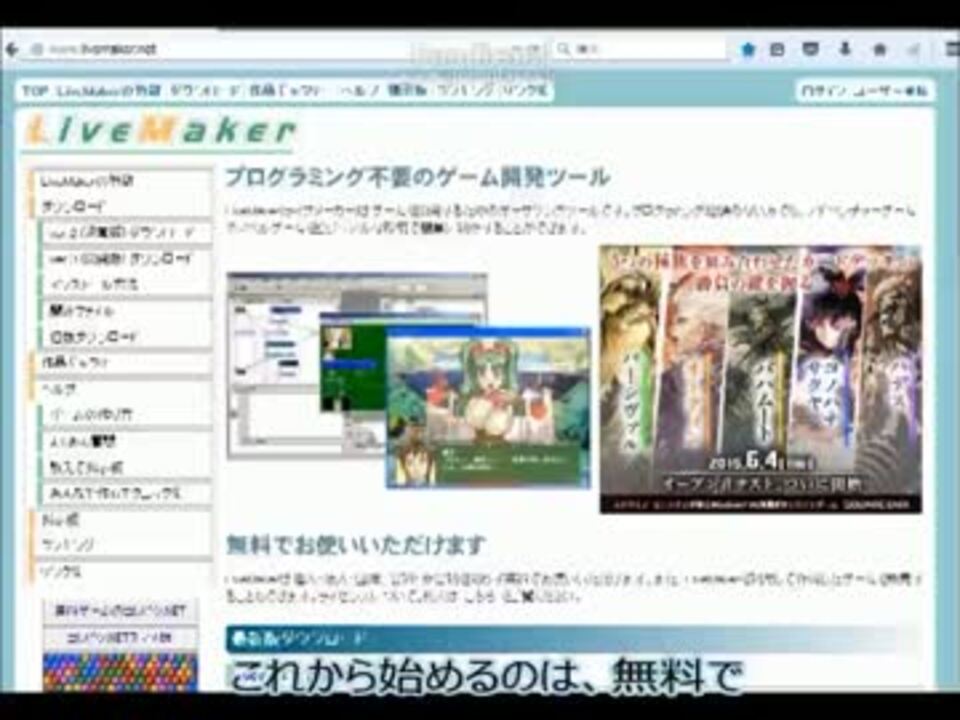
Task: Open 掲示板 in the top navigation bar
Action: point(408,91)
